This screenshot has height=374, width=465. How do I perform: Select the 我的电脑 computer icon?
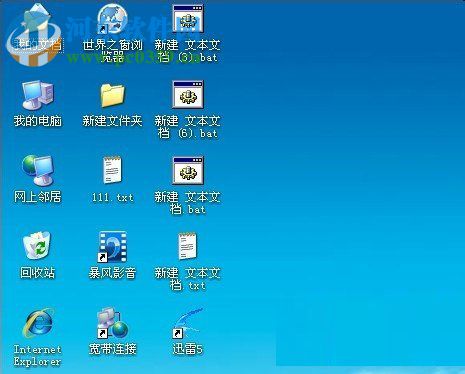click(37, 95)
